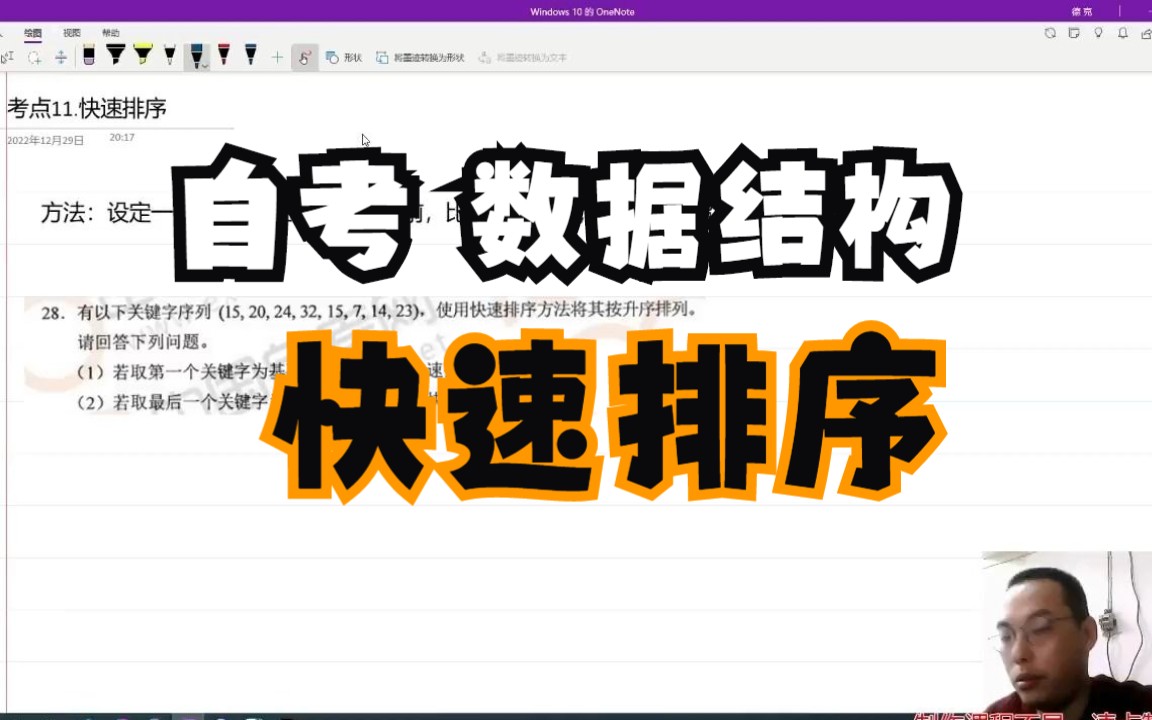Add a new pen with the plus icon

coord(277,57)
